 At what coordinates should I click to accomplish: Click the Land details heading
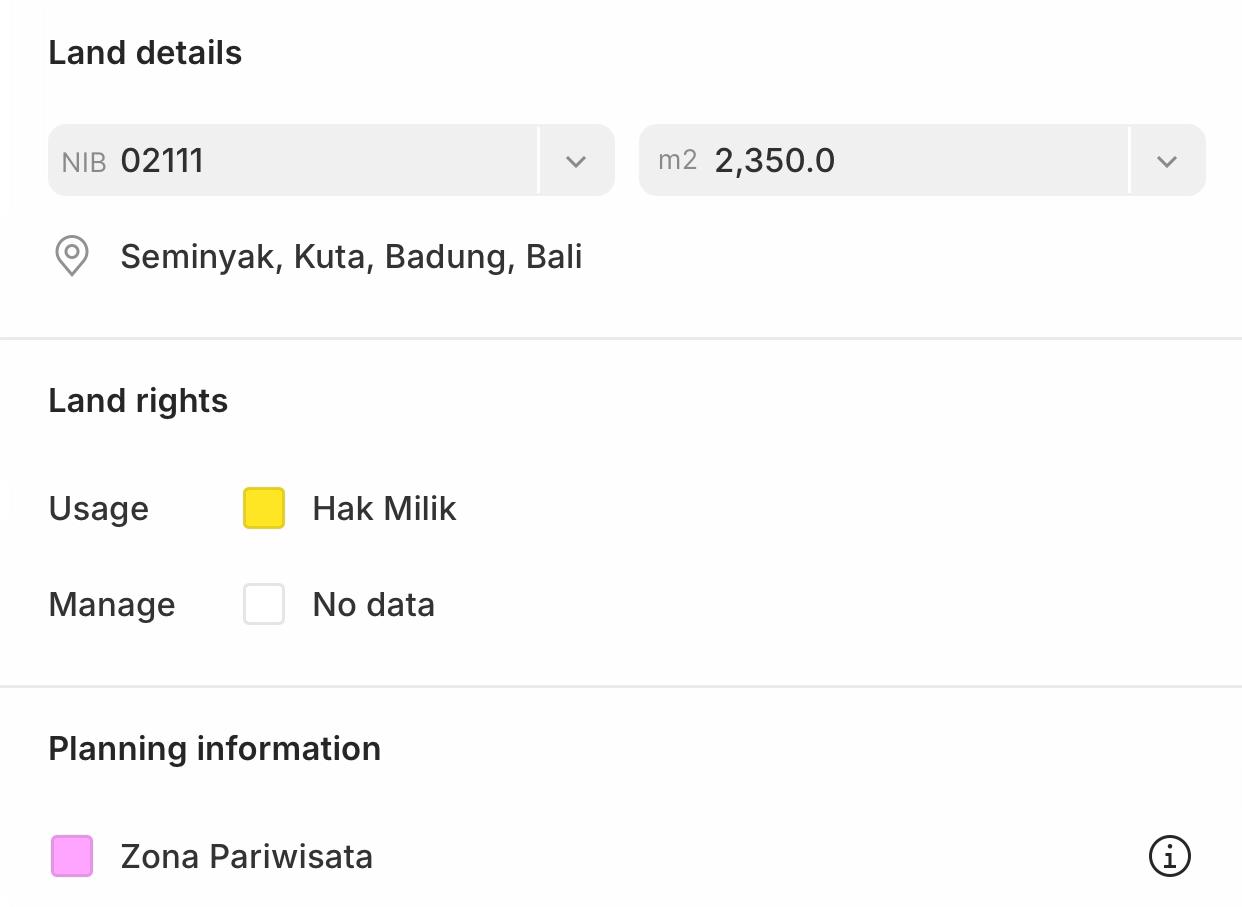tap(145, 53)
